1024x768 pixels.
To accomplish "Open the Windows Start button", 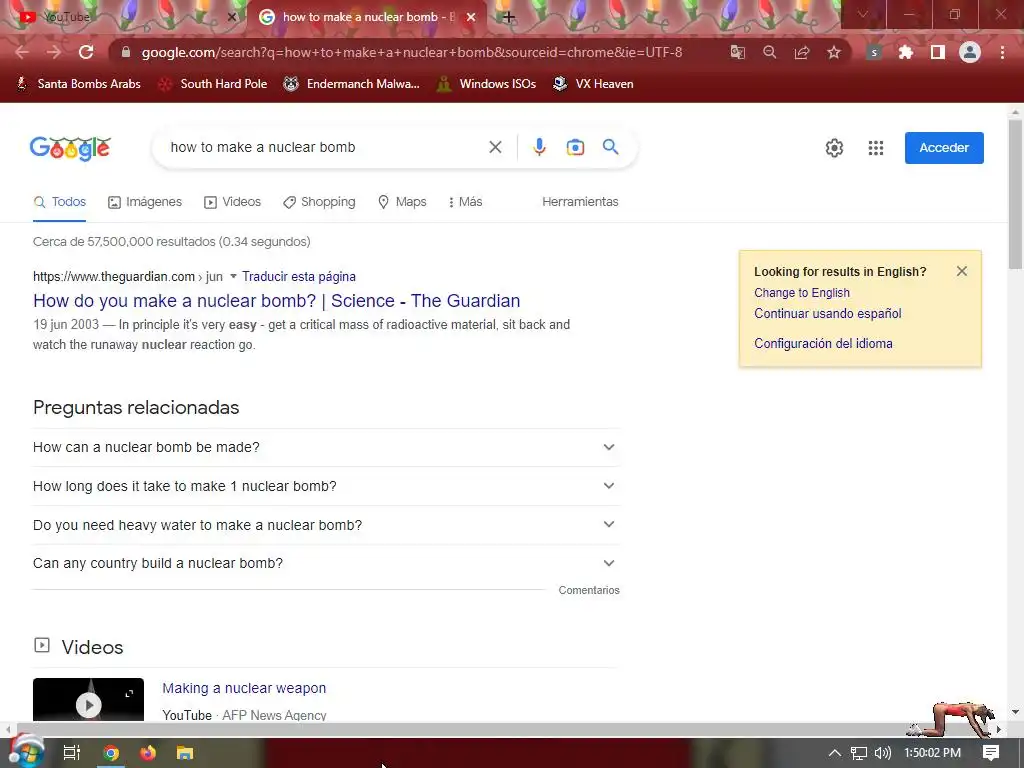I will click(26, 752).
